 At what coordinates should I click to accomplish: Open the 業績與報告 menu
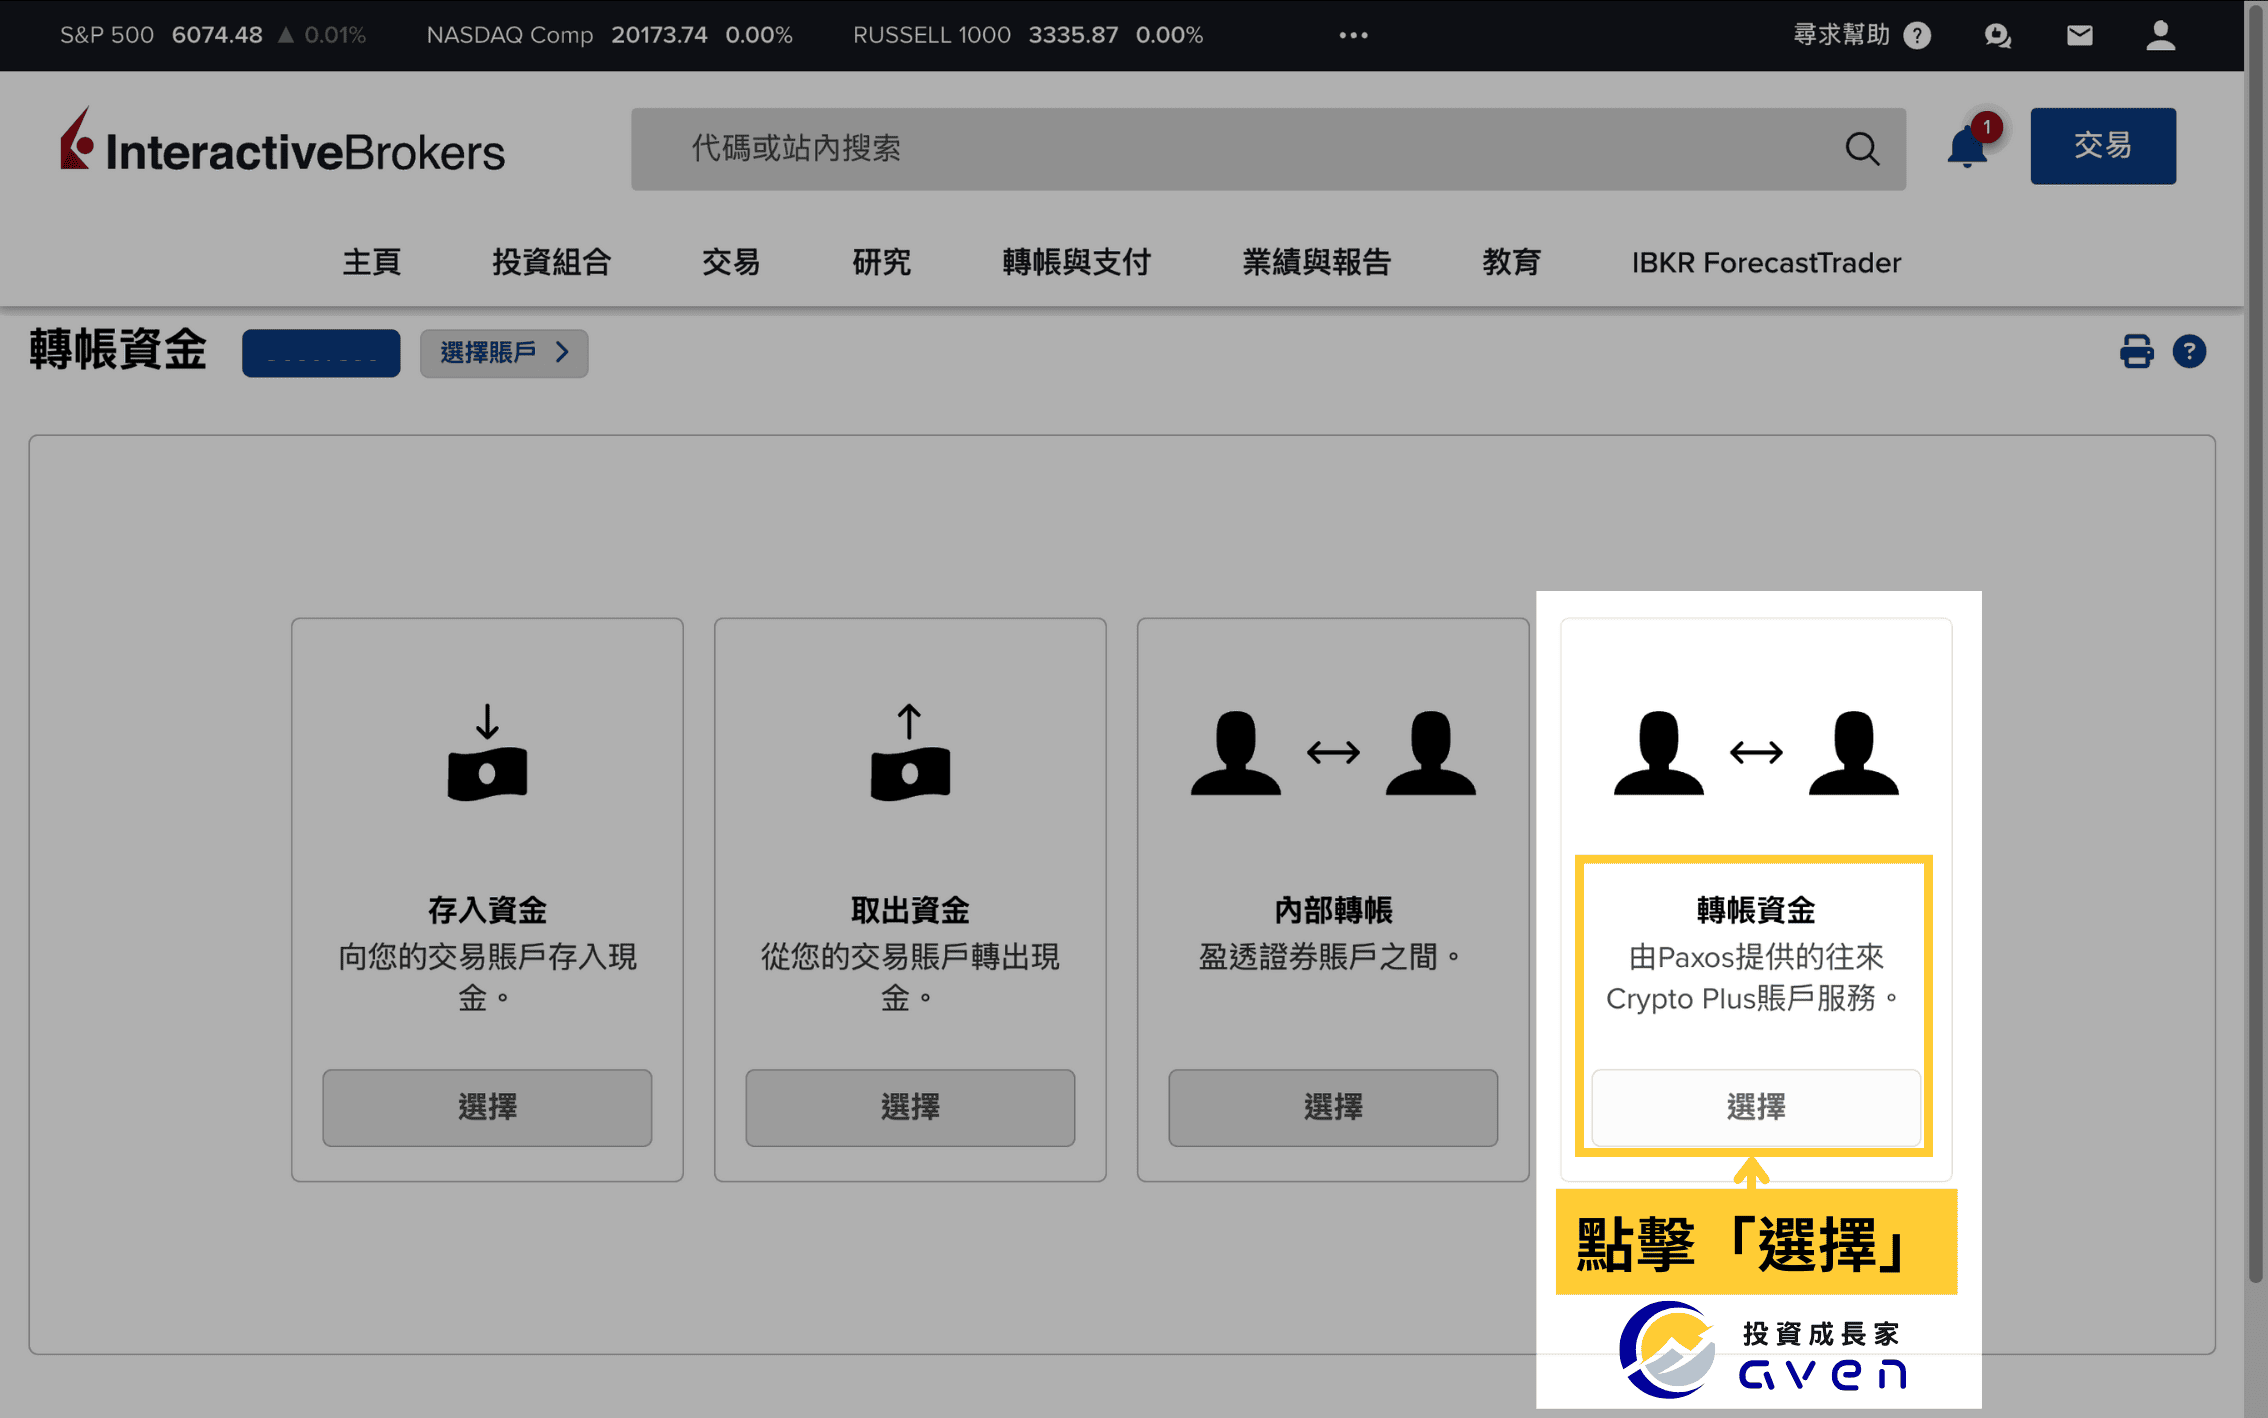click(x=1316, y=262)
